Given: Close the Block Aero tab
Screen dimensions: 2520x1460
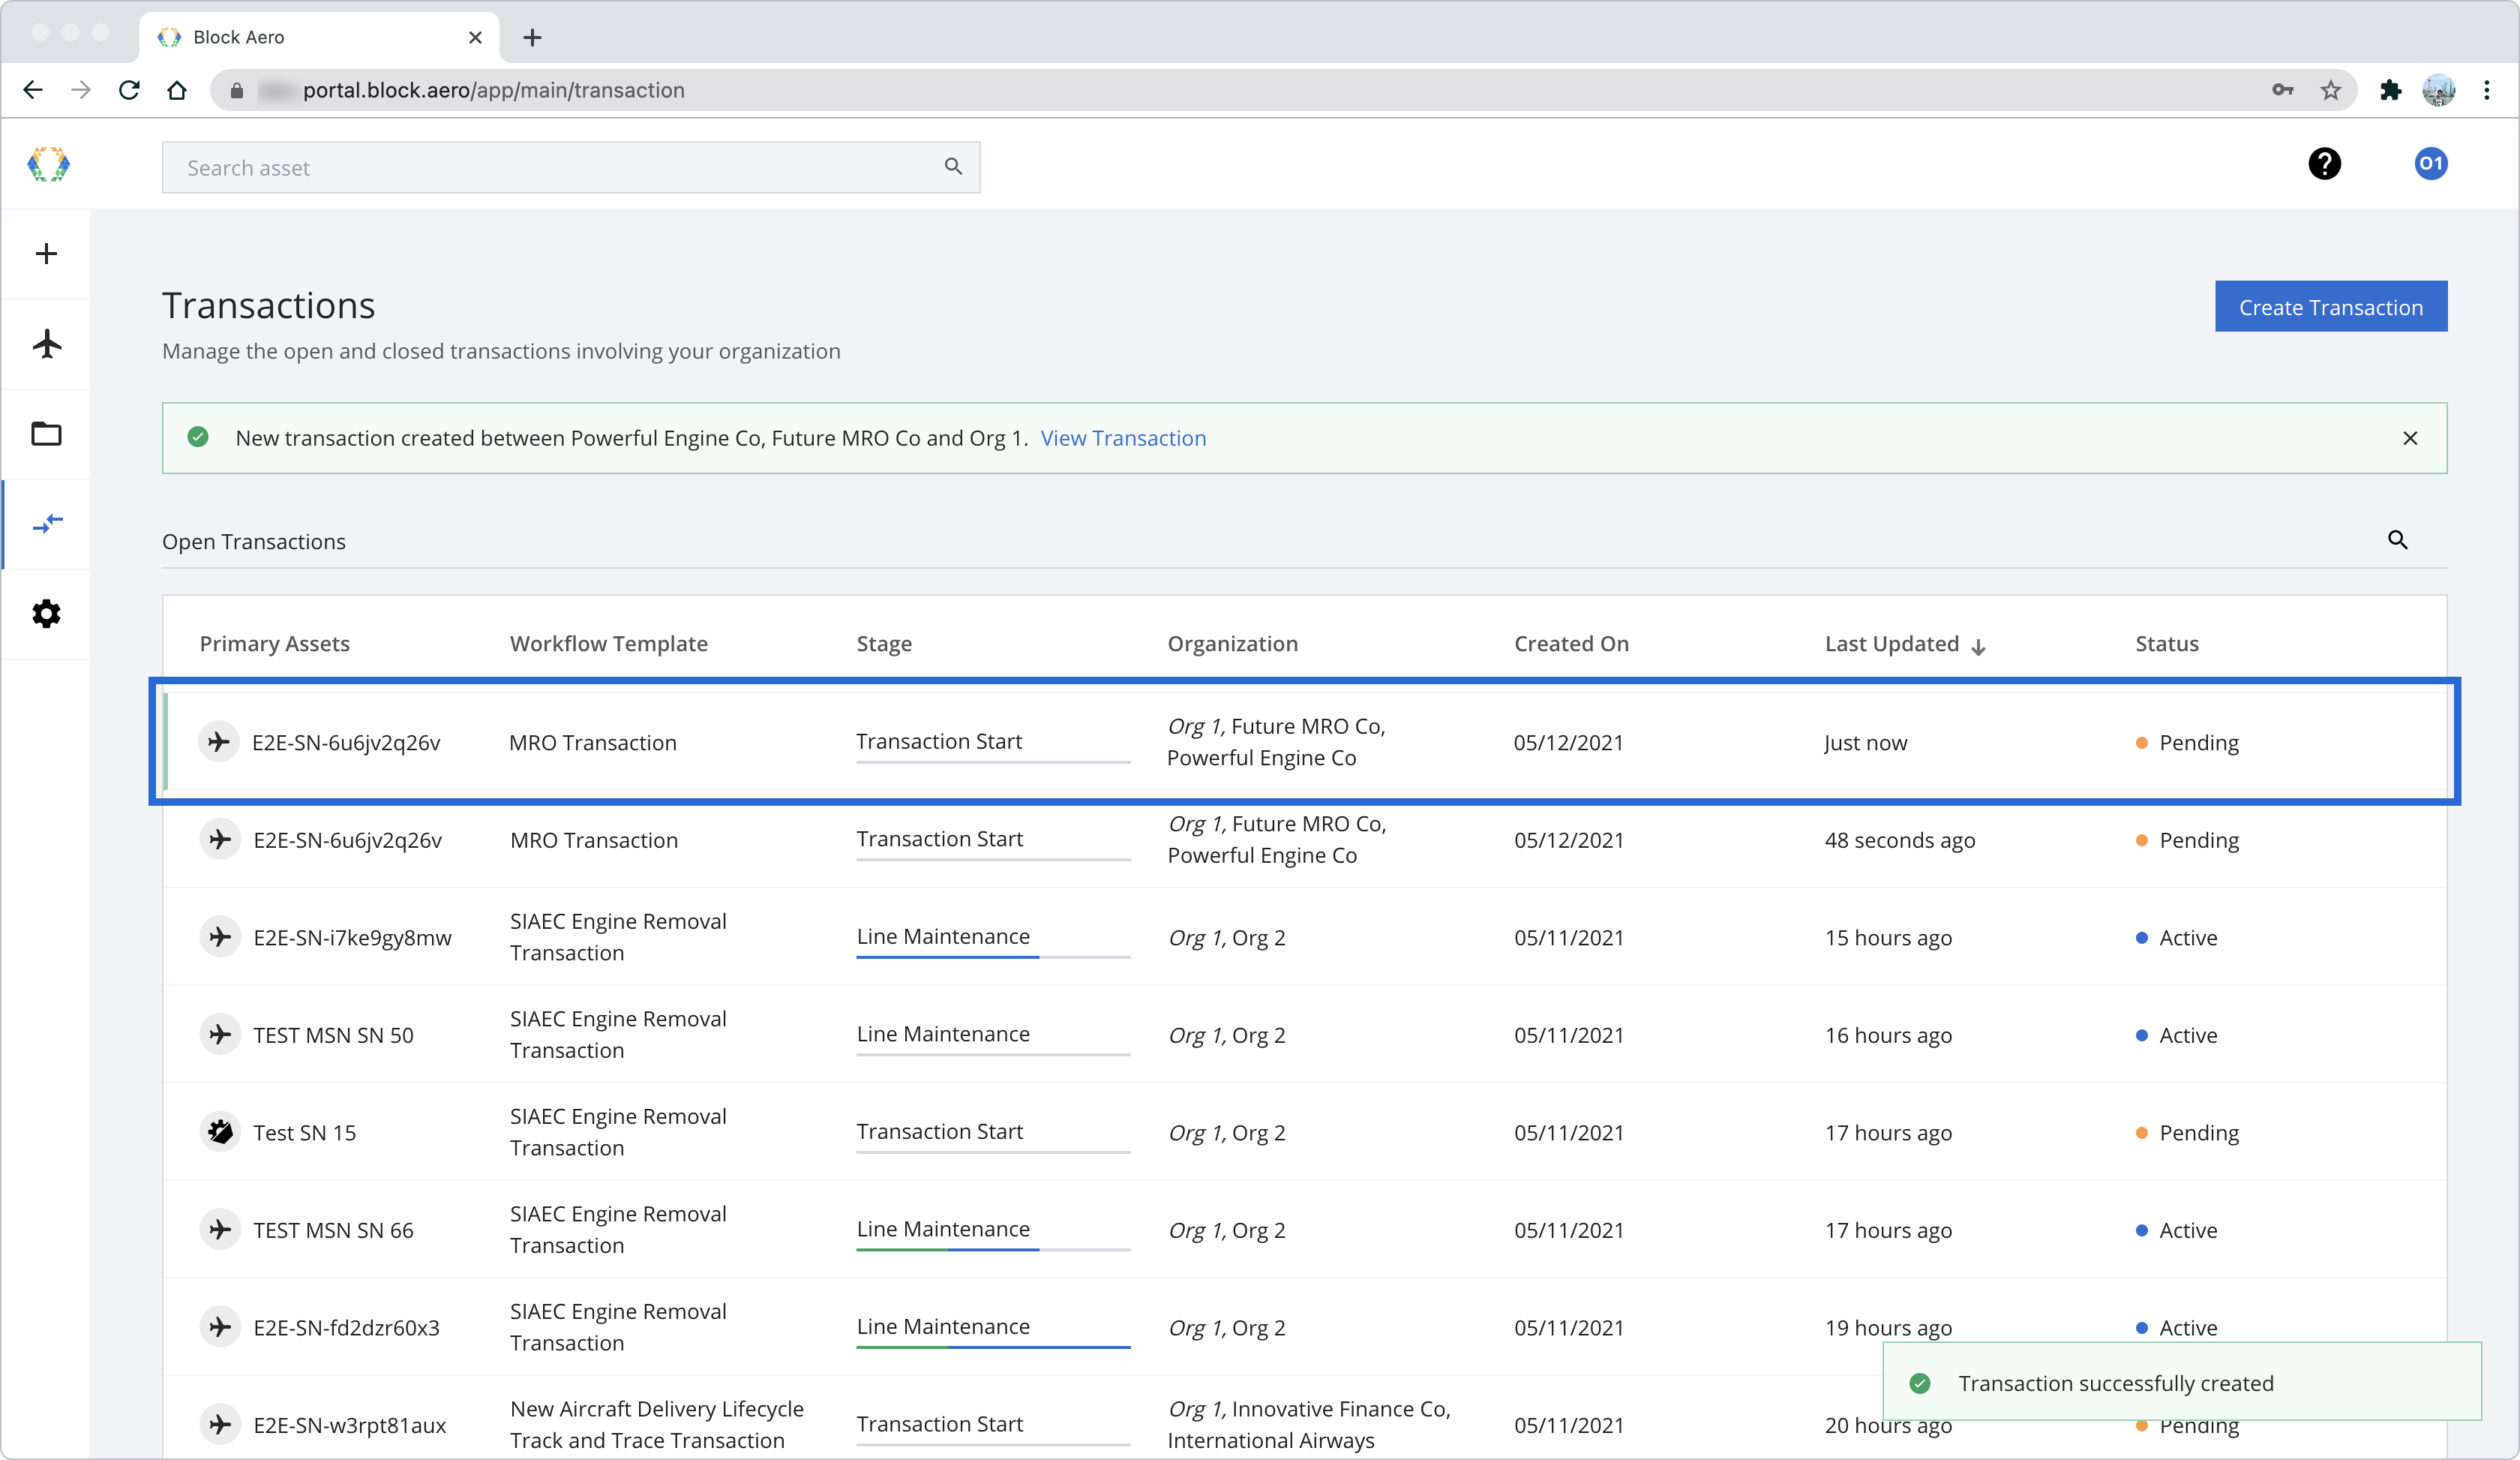Looking at the screenshot, I should [475, 37].
